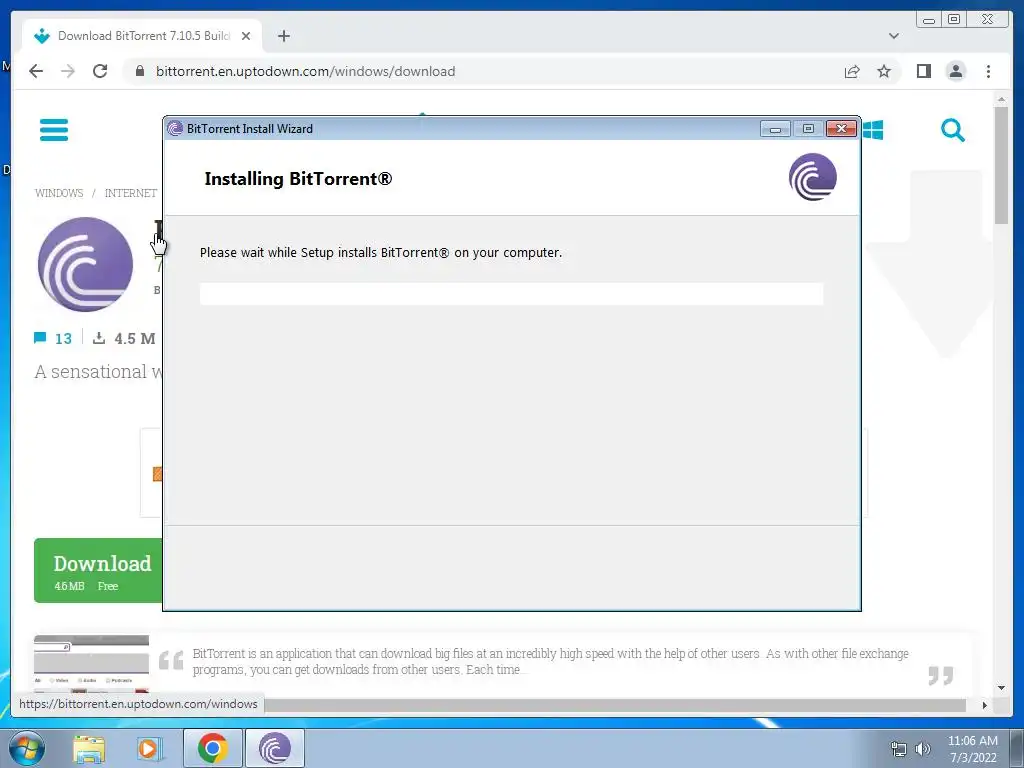The height and width of the screenshot is (768, 1024).
Task: Click the volume speaker tray icon
Action: coord(923,749)
